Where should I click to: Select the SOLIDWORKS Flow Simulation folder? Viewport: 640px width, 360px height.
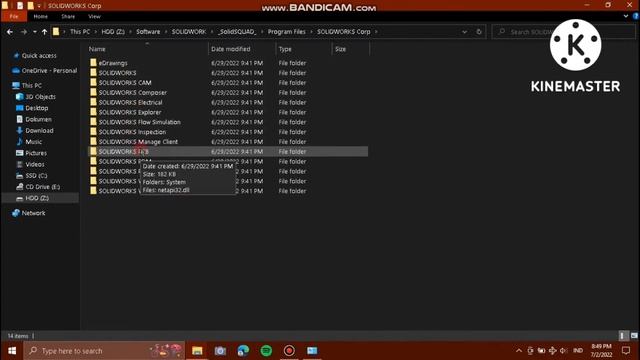(x=228, y=122)
